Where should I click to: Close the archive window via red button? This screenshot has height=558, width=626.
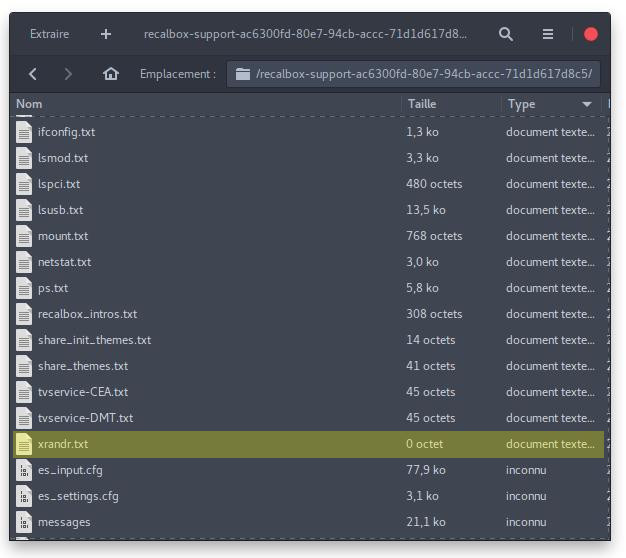point(591,34)
